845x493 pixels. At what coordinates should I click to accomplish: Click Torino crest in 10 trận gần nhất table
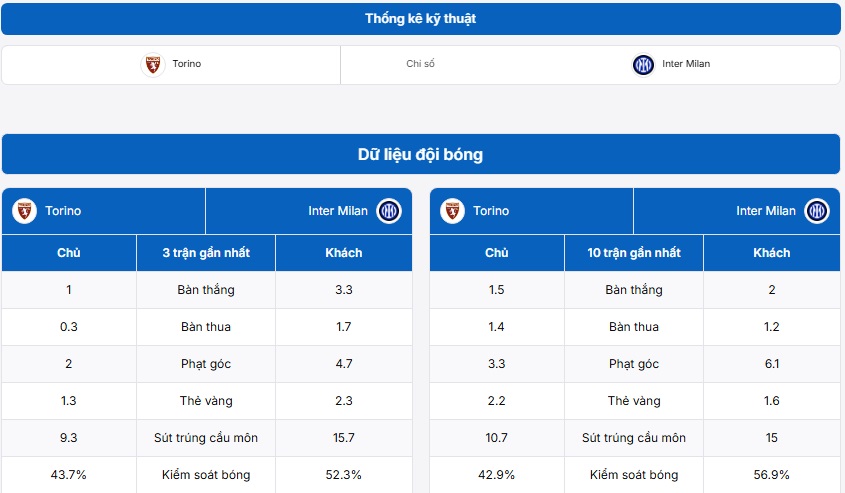point(452,211)
